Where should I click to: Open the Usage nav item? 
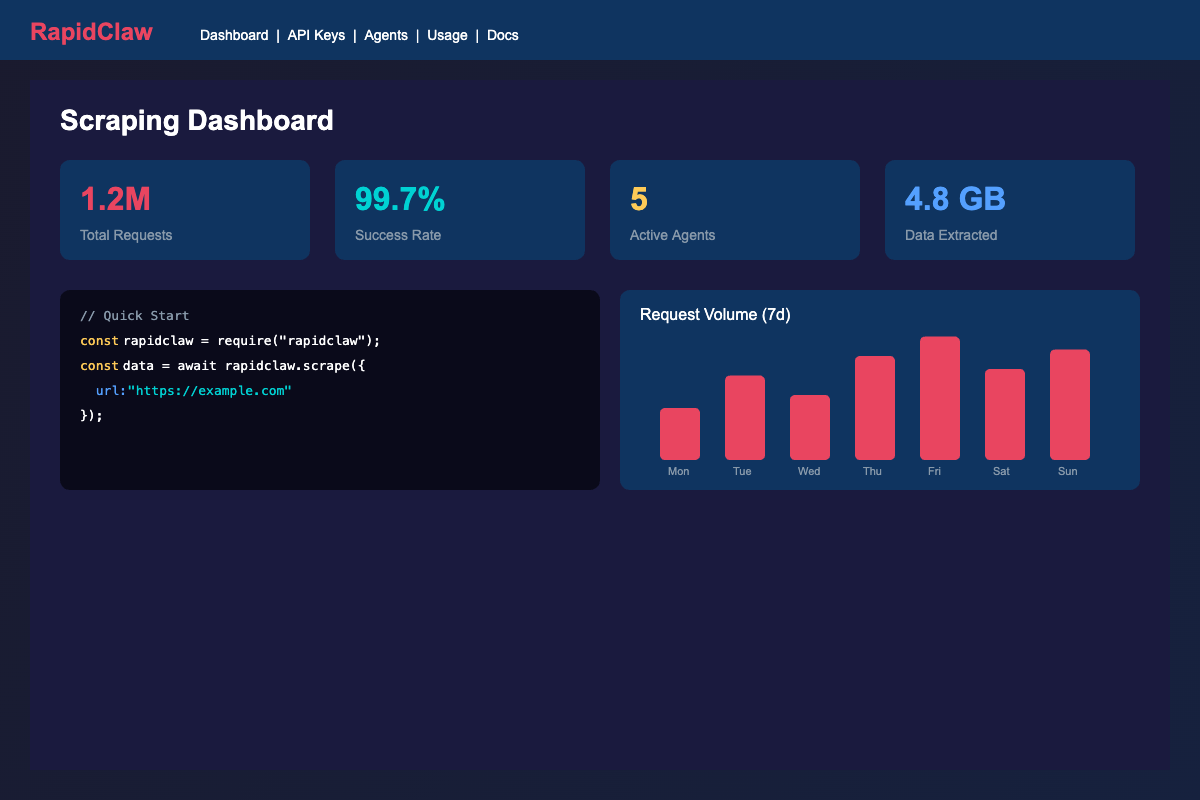point(447,35)
